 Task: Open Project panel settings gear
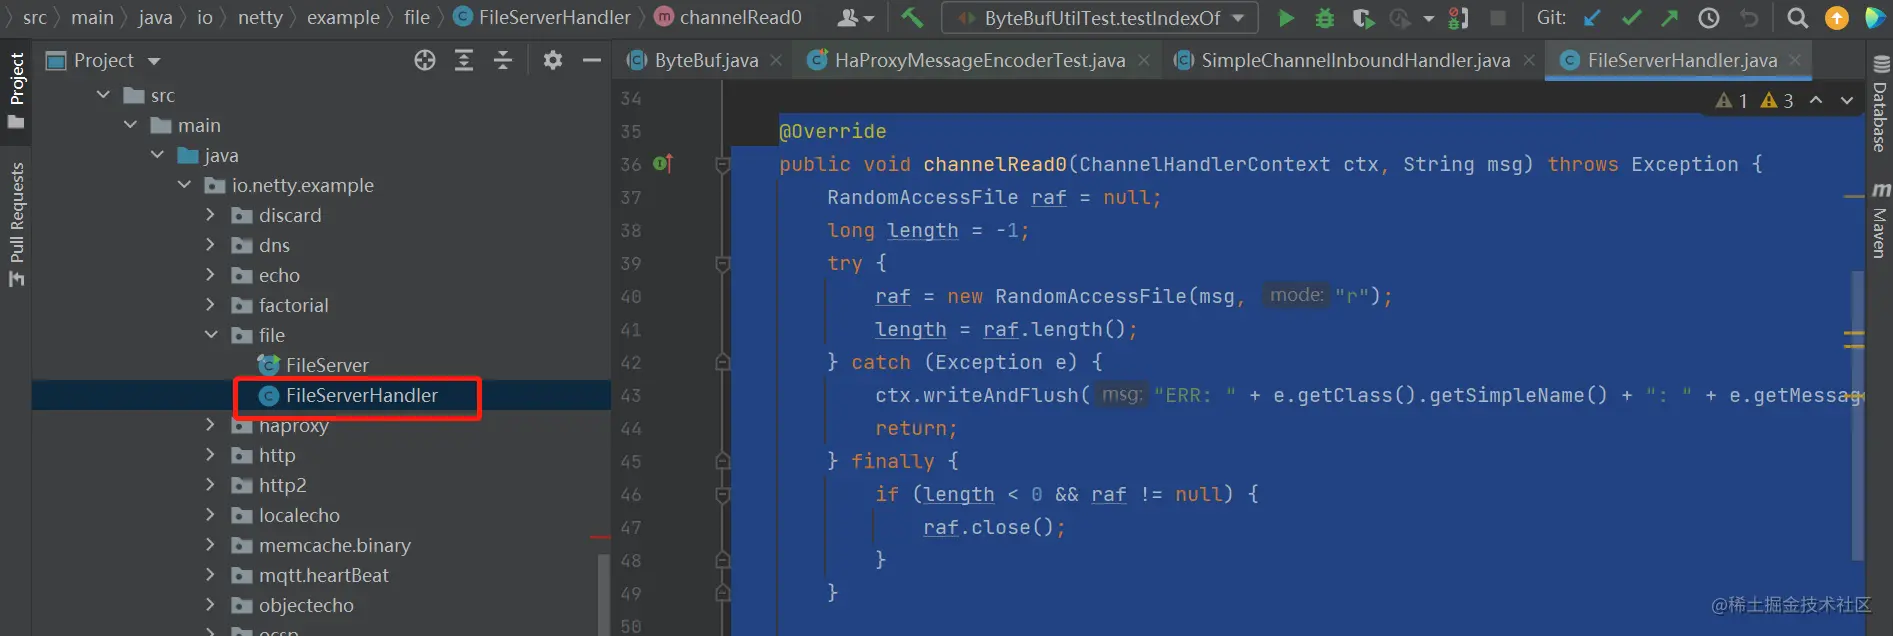coord(553,61)
